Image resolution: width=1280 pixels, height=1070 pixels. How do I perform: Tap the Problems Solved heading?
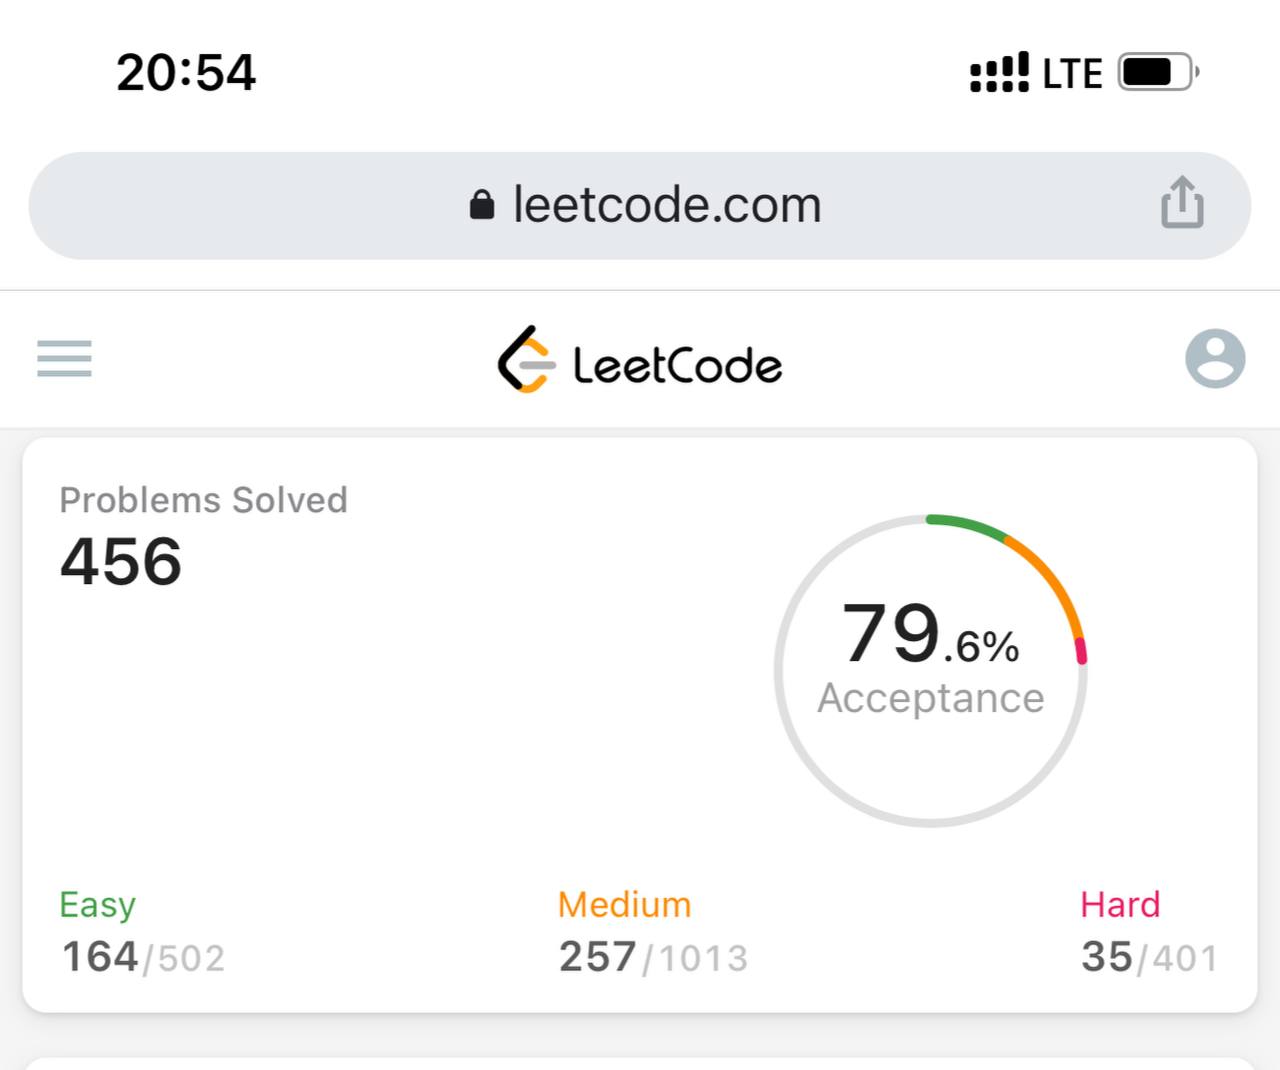click(203, 500)
